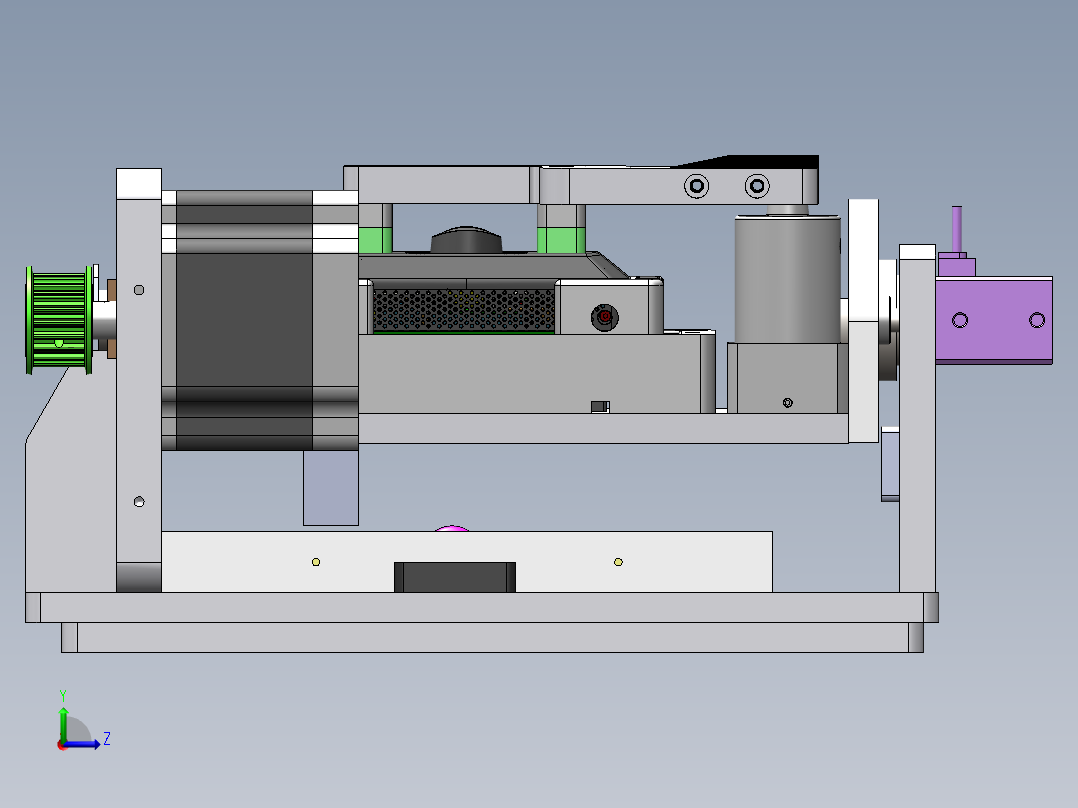
Task: Select the red button on the device
Action: 604,317
